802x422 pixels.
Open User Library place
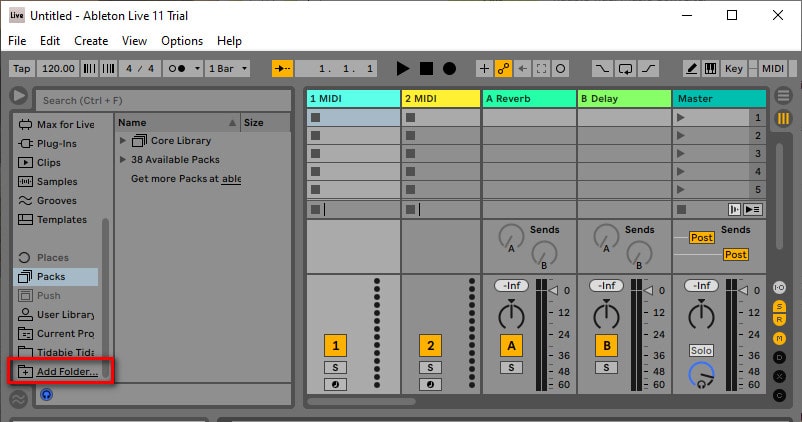56,315
